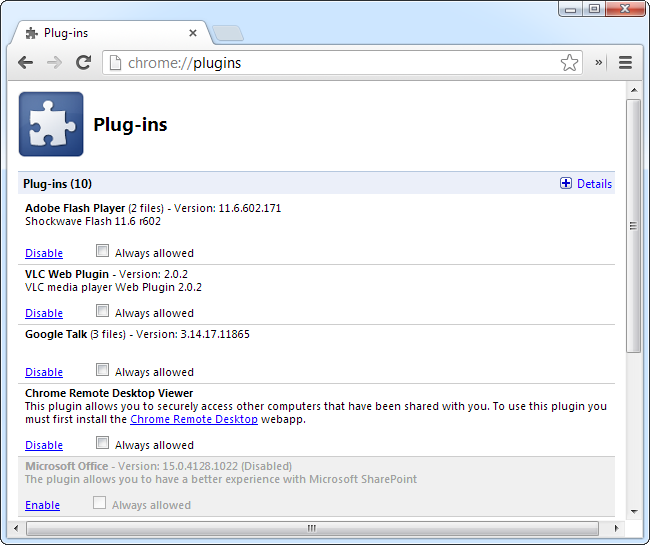Show hidden extensions via the chevron overflow

599,63
